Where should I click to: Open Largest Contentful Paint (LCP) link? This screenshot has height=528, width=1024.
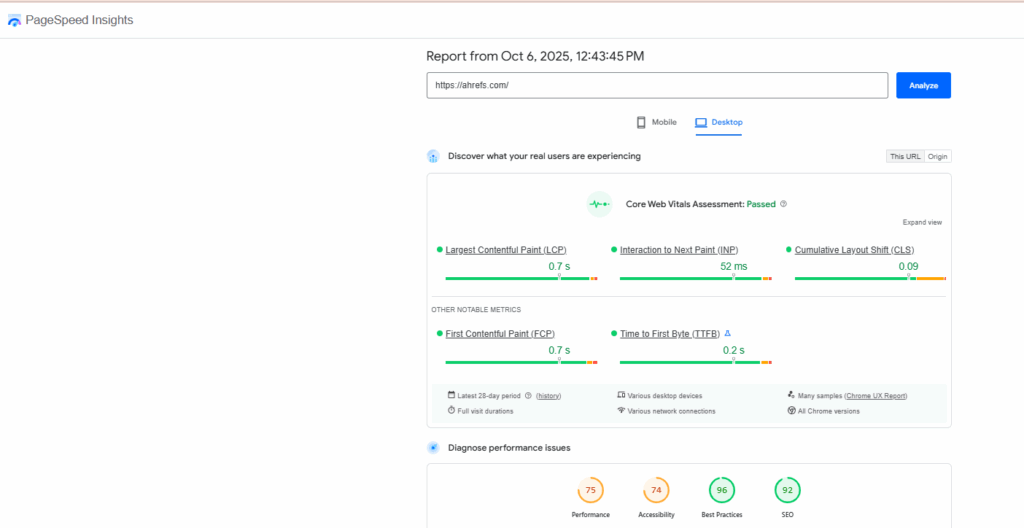(x=505, y=250)
